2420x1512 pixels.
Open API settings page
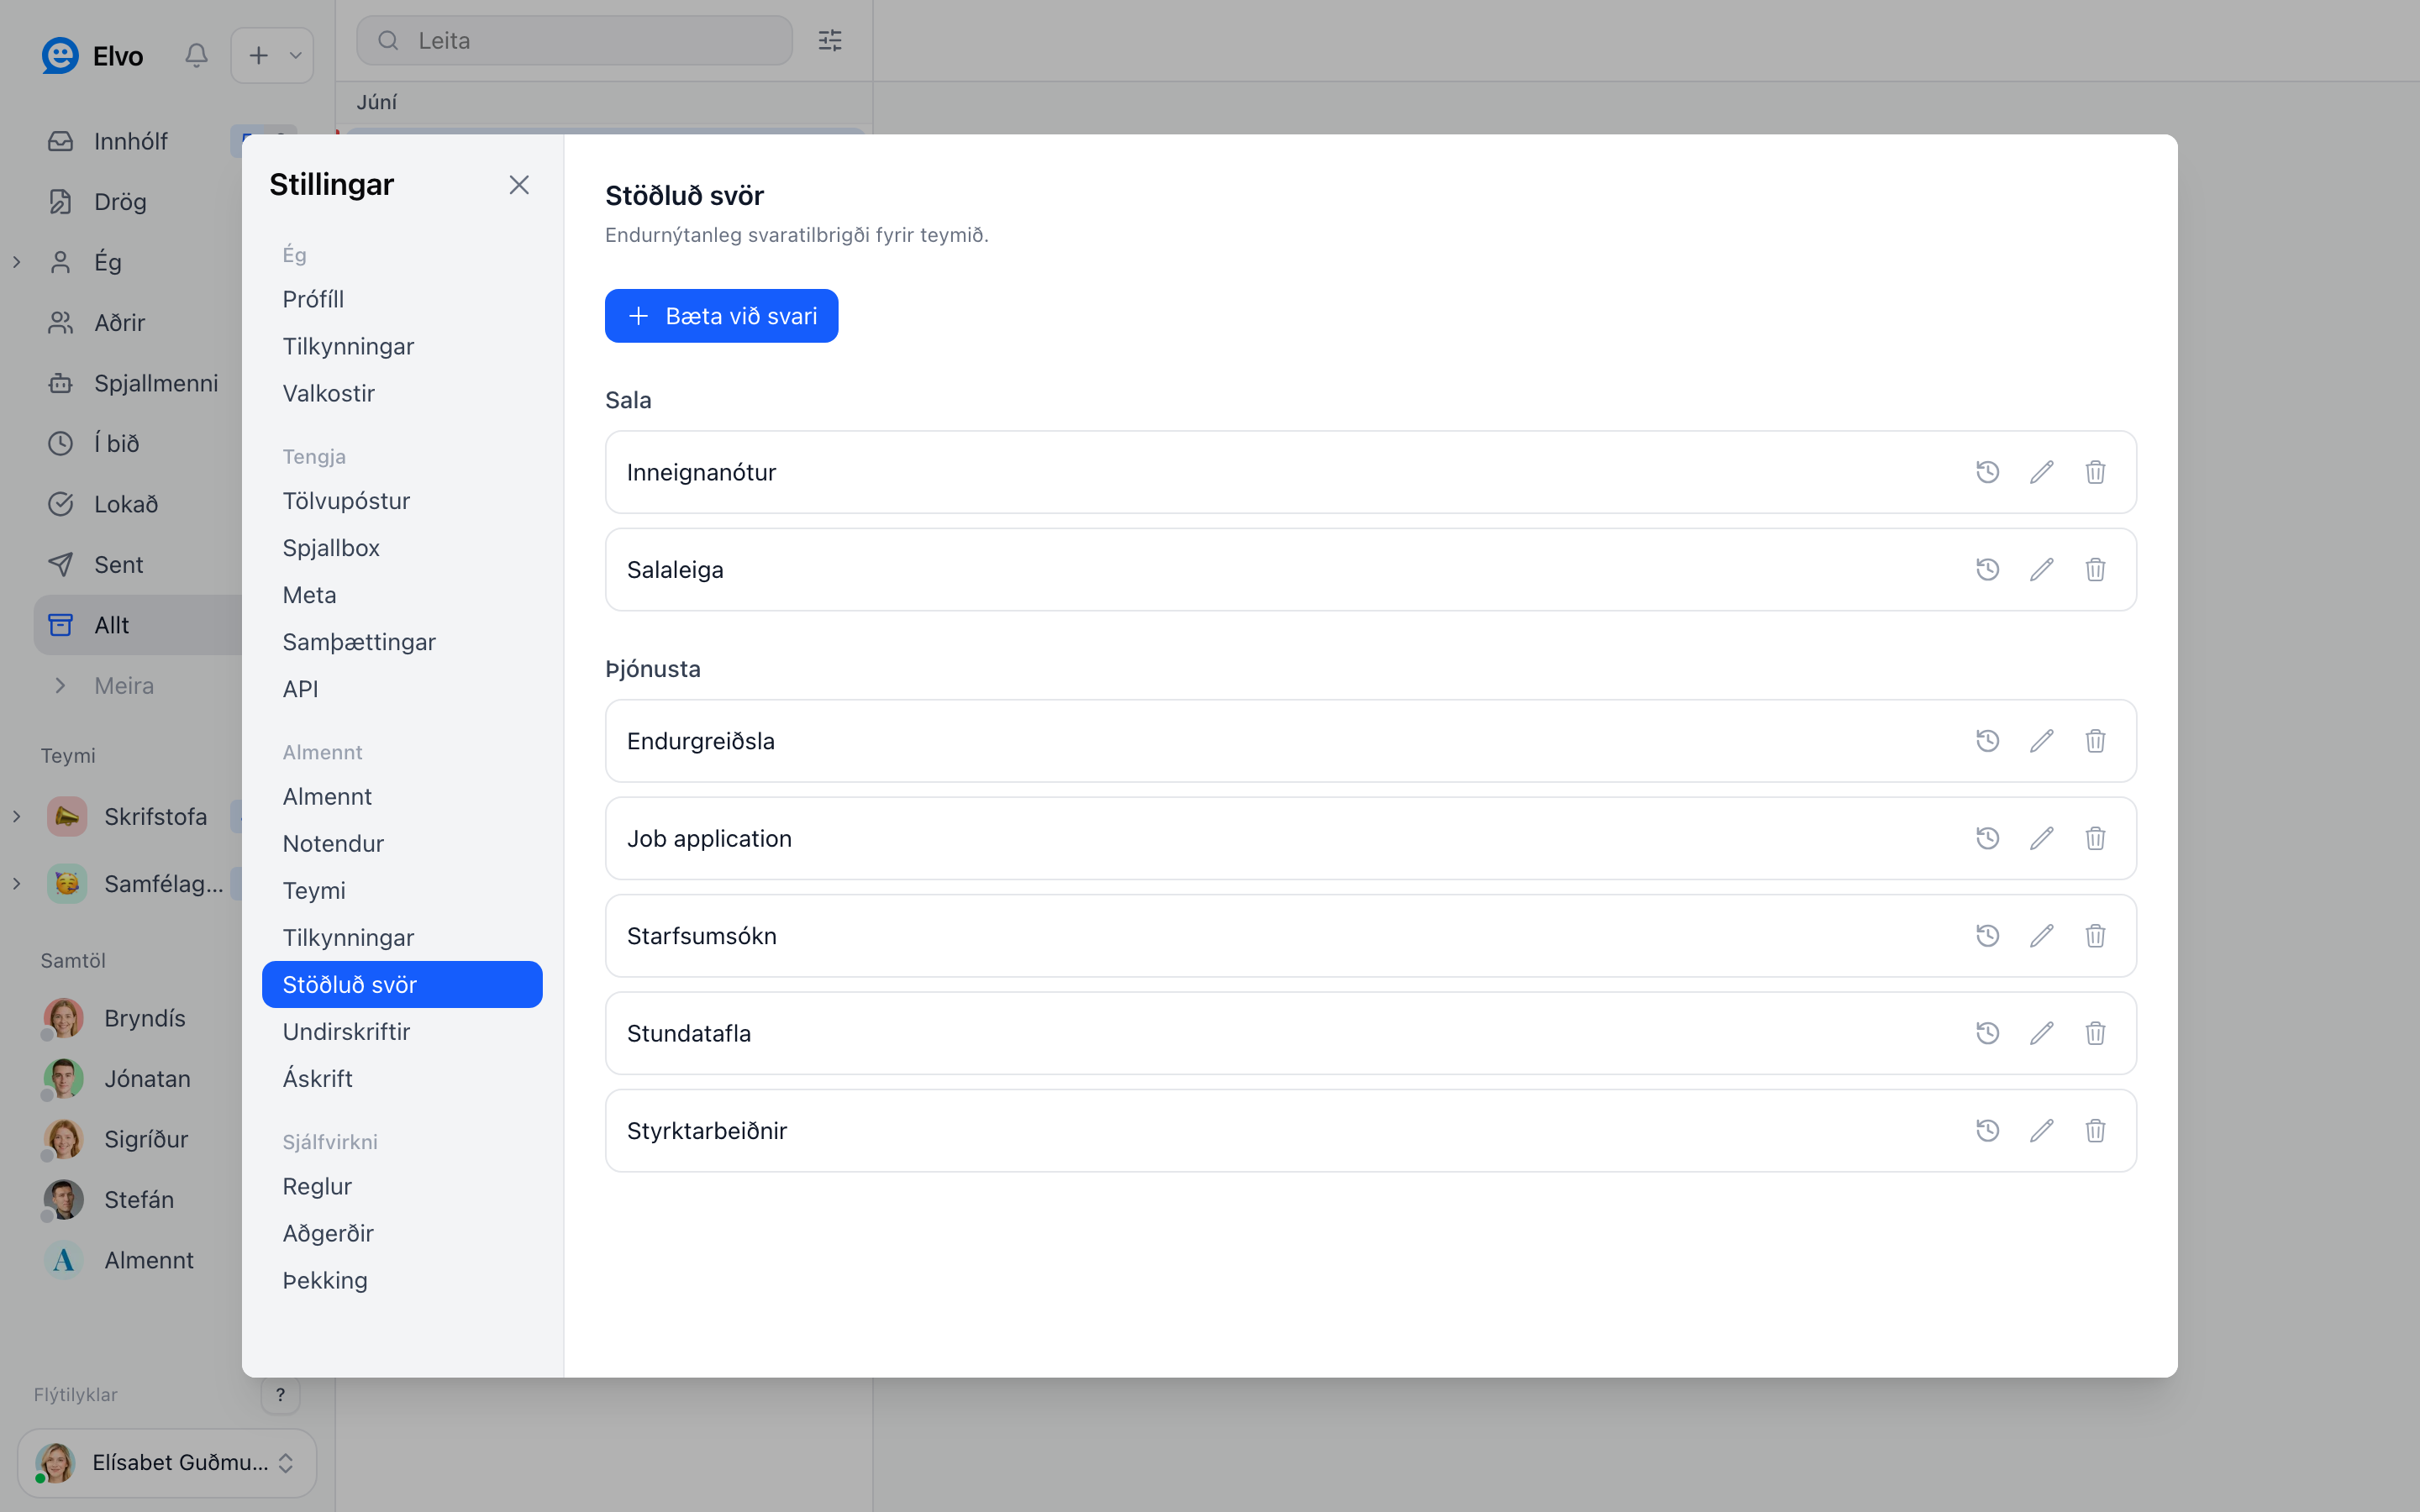[x=402, y=689]
